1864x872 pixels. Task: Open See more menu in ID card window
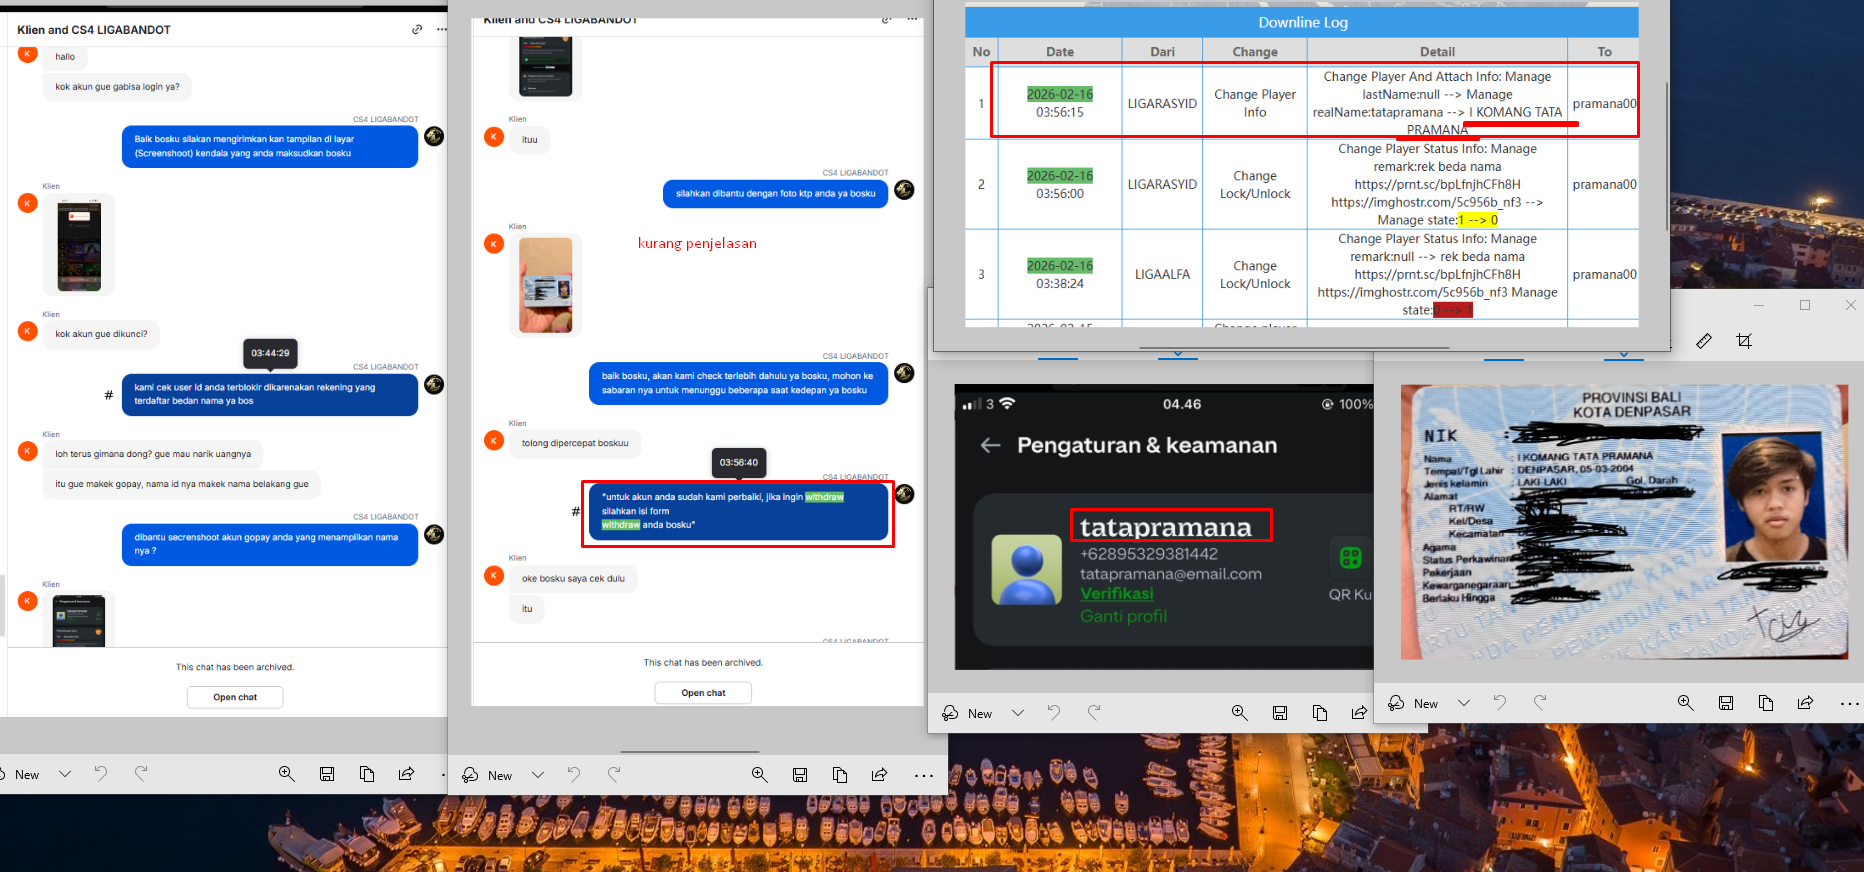[1850, 703]
